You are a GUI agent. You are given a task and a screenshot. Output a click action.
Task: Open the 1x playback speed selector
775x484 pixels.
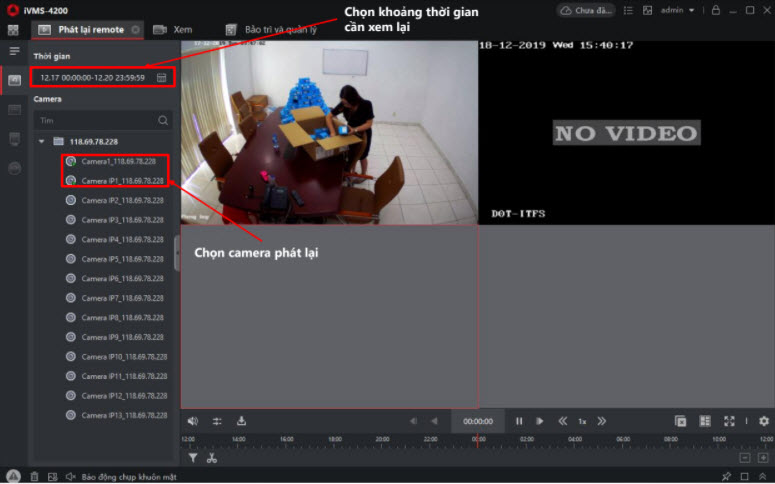(582, 421)
